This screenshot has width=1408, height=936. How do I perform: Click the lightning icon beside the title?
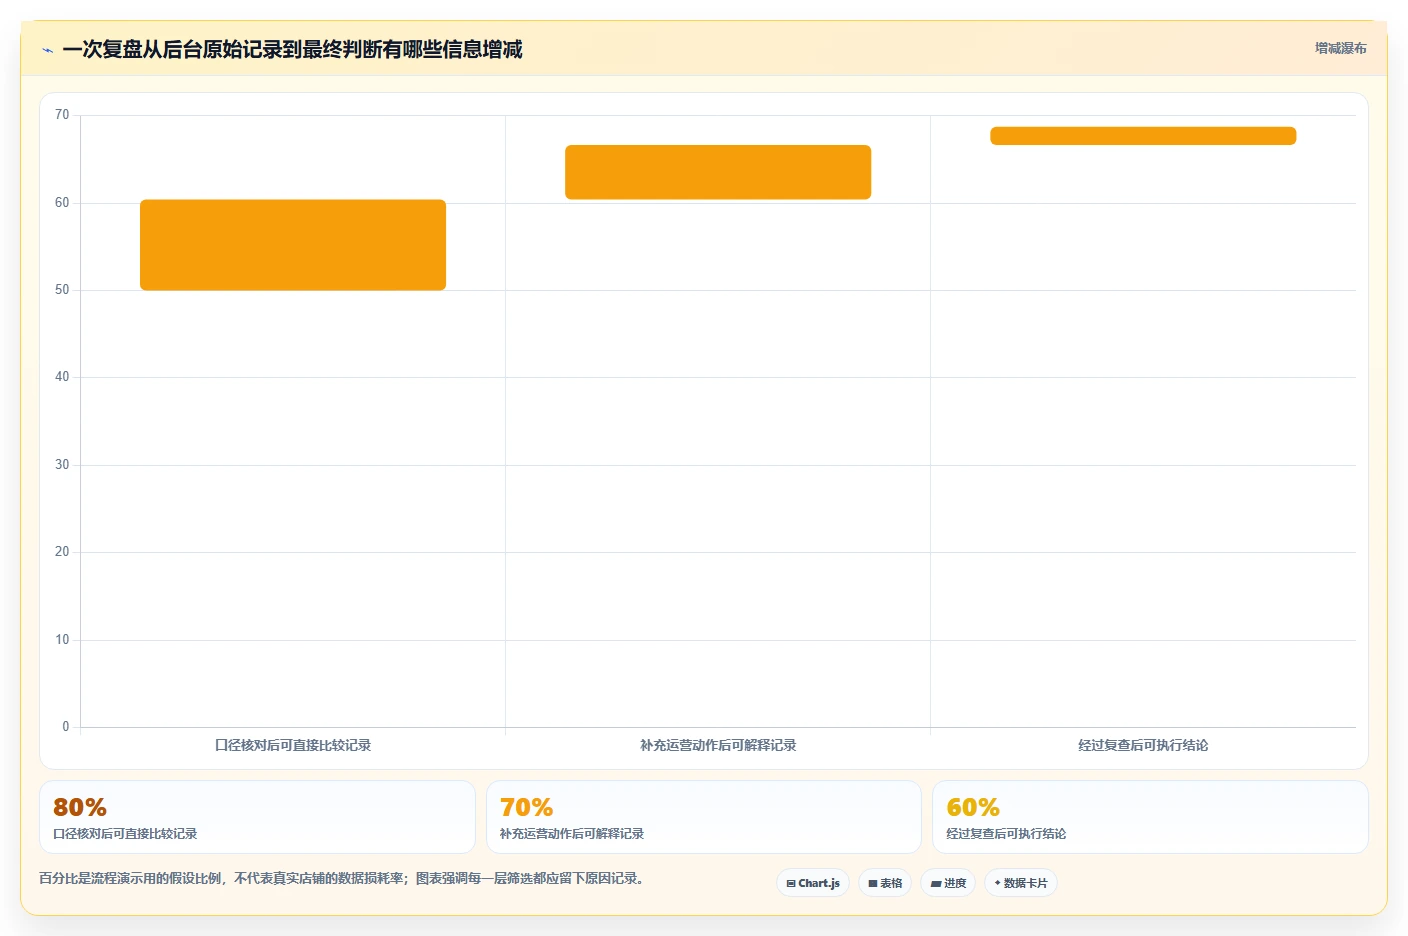[x=47, y=50]
